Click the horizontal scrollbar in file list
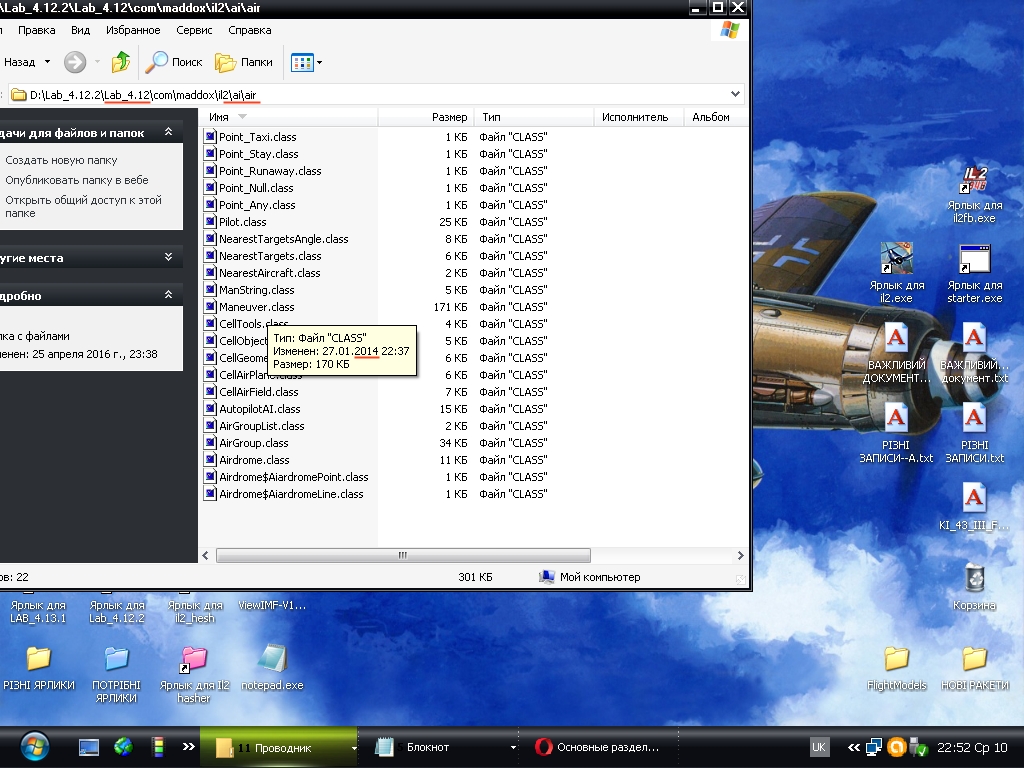 [x=402, y=555]
